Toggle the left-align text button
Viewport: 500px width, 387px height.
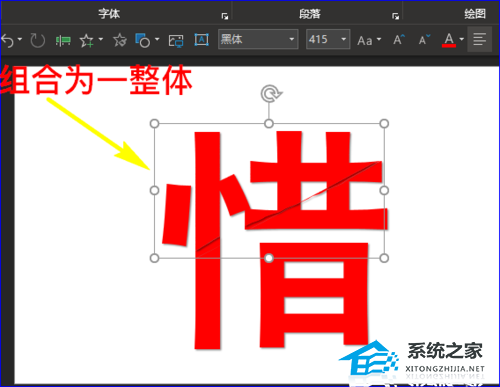(480, 40)
